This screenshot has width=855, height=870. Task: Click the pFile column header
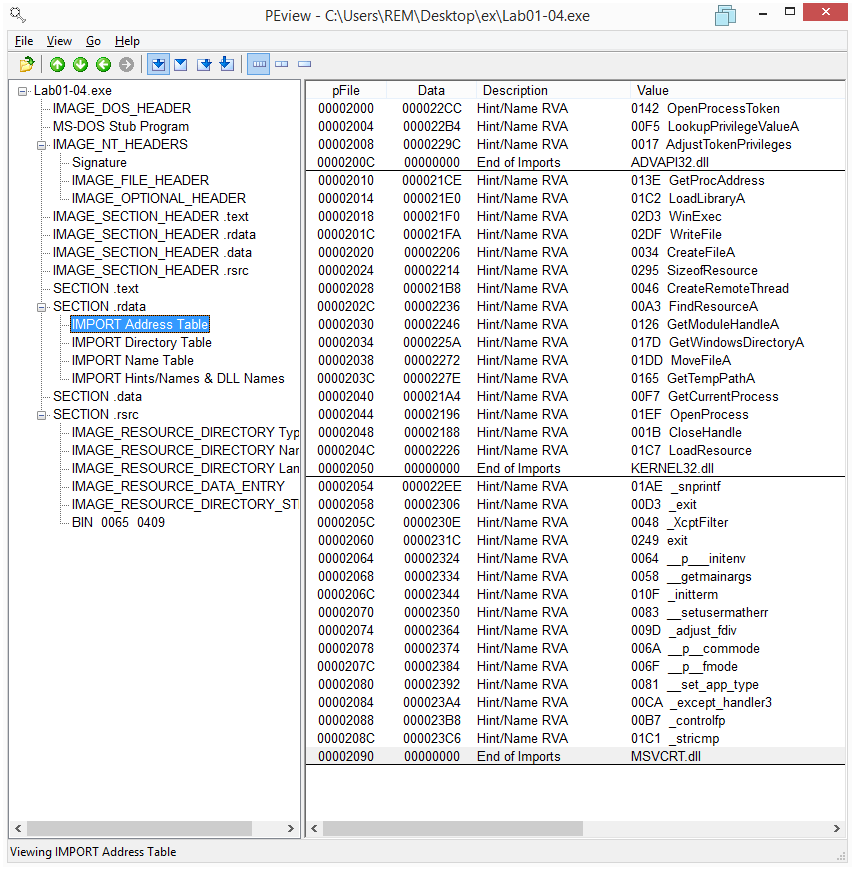point(346,90)
